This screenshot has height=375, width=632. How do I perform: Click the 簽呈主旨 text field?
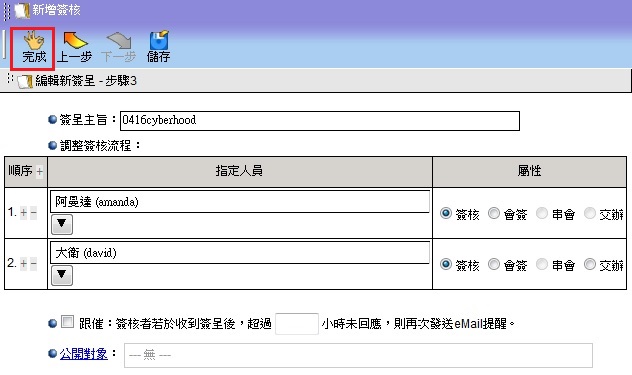(x=320, y=121)
